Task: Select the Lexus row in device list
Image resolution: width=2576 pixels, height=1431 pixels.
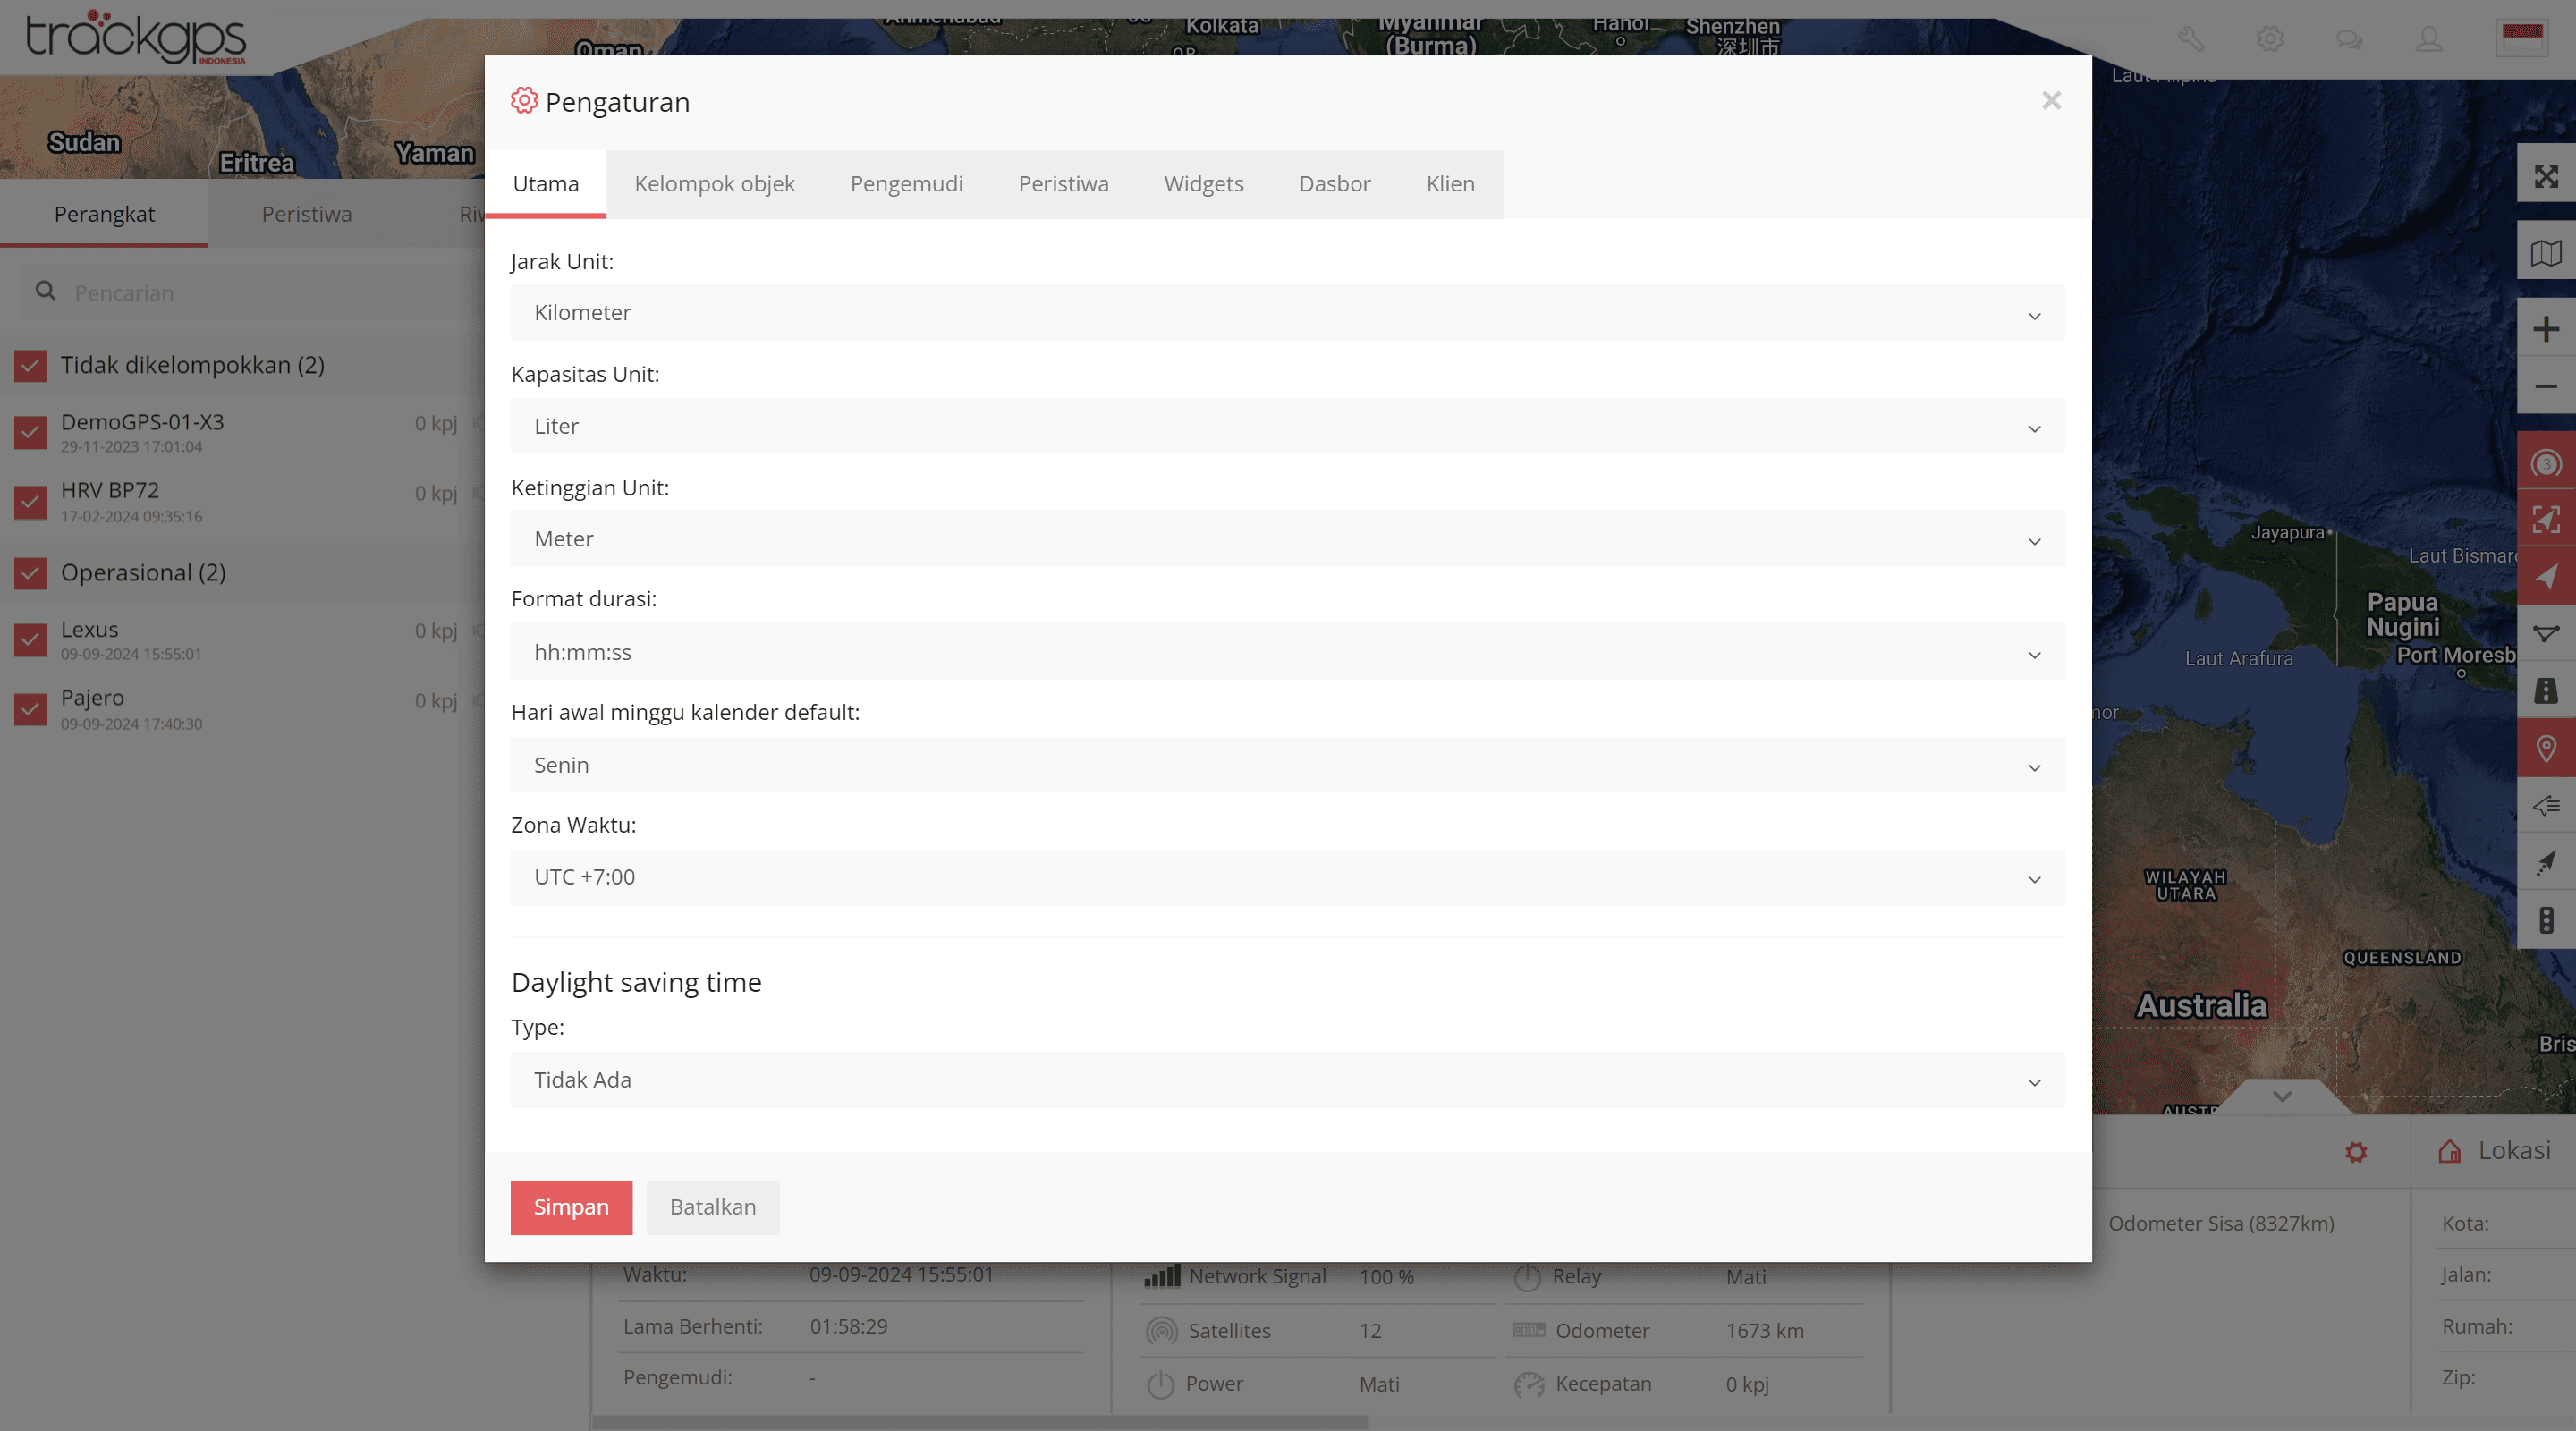Action: click(243, 639)
